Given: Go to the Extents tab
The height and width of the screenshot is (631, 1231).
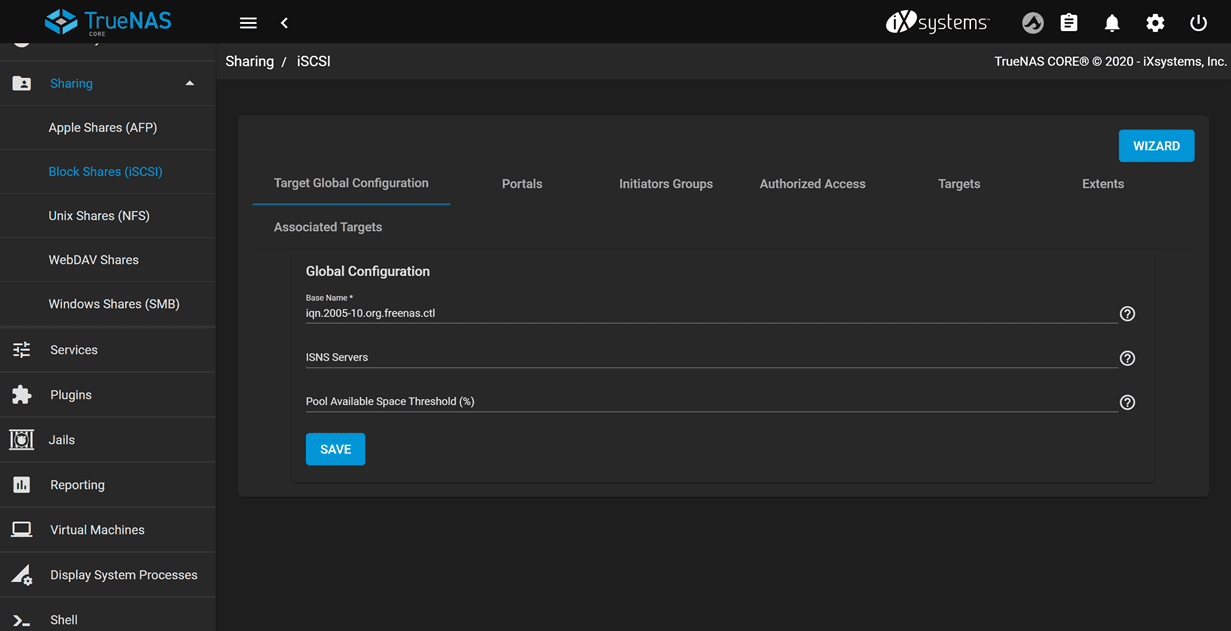Looking at the screenshot, I should (x=1103, y=184).
